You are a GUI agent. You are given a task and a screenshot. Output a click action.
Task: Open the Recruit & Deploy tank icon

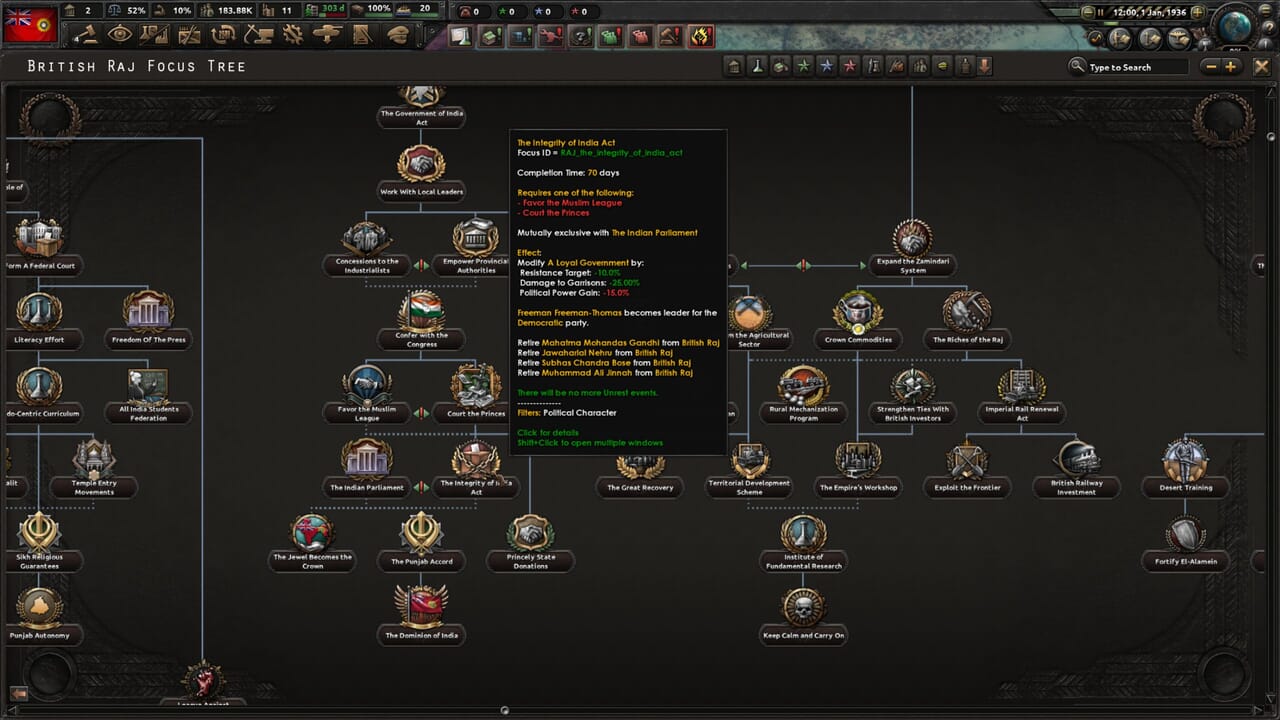coord(328,34)
